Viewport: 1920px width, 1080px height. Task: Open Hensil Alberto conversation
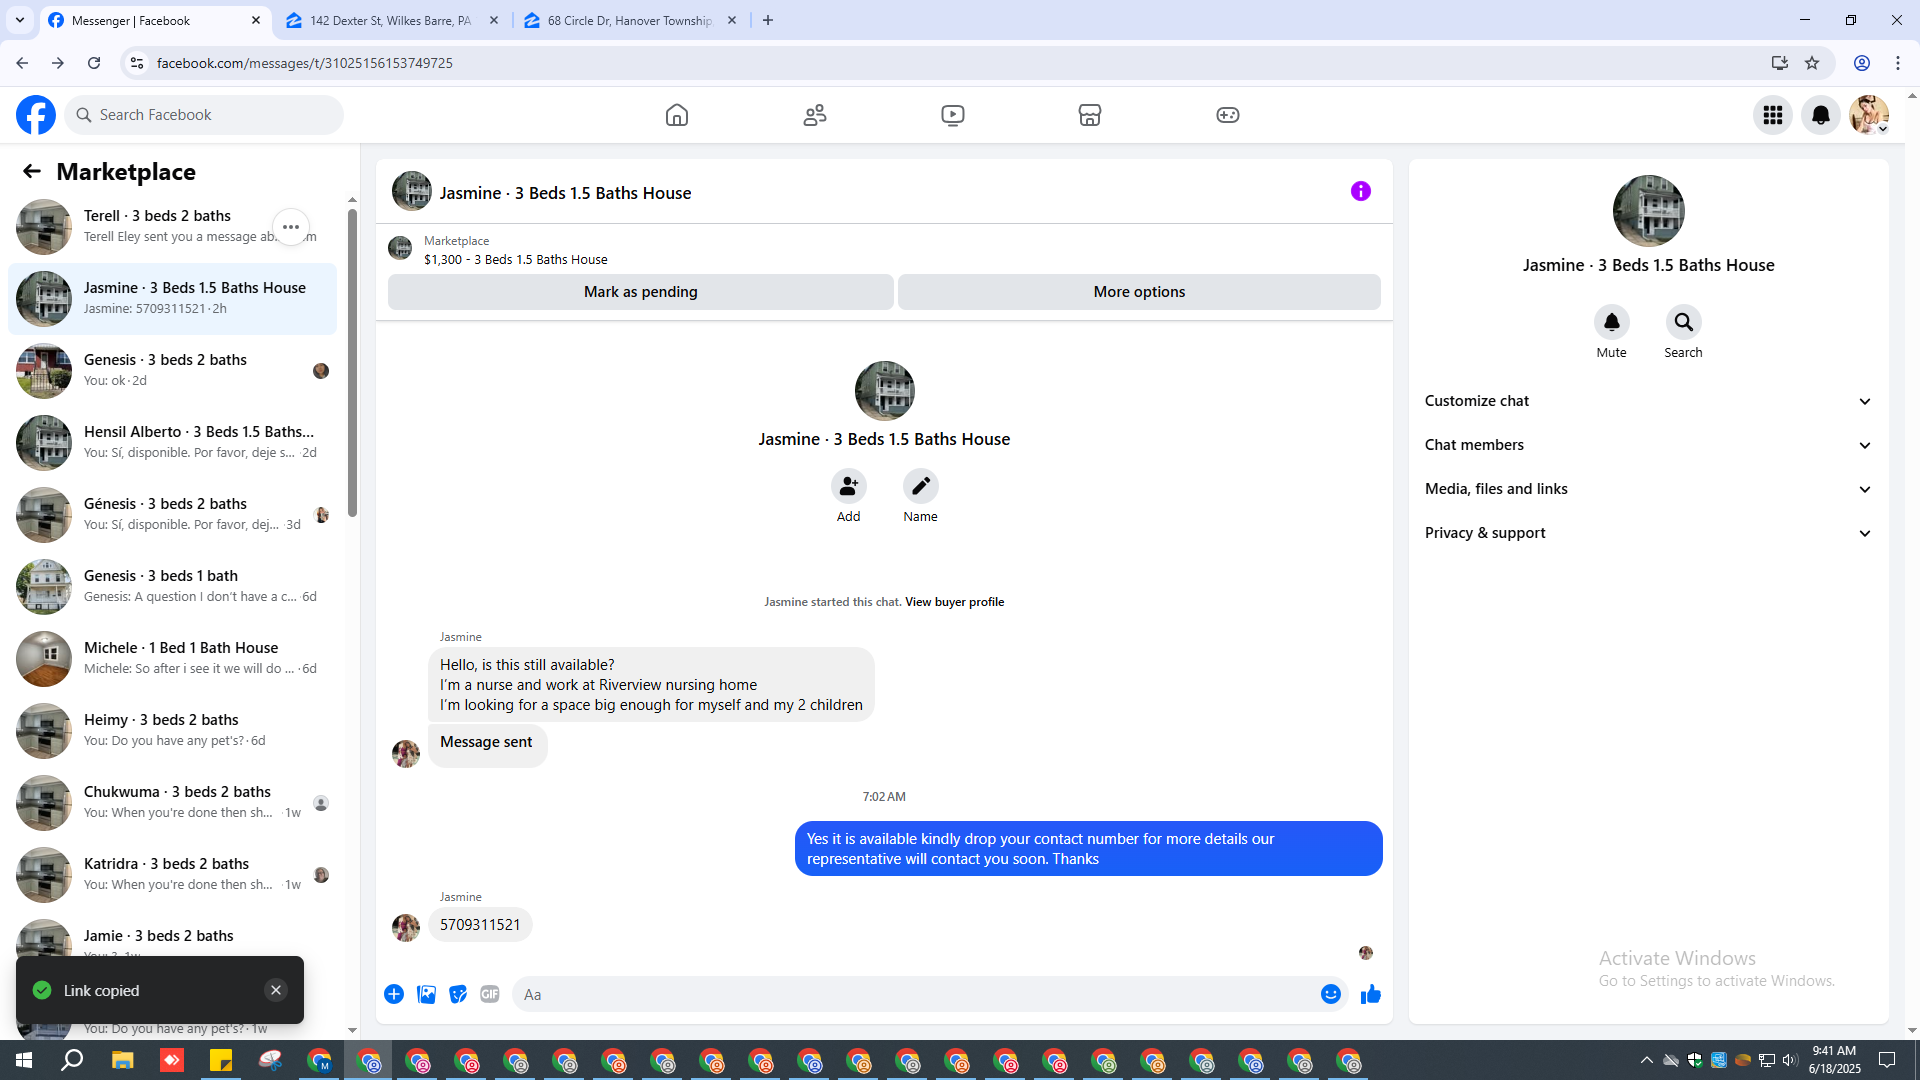[173, 443]
